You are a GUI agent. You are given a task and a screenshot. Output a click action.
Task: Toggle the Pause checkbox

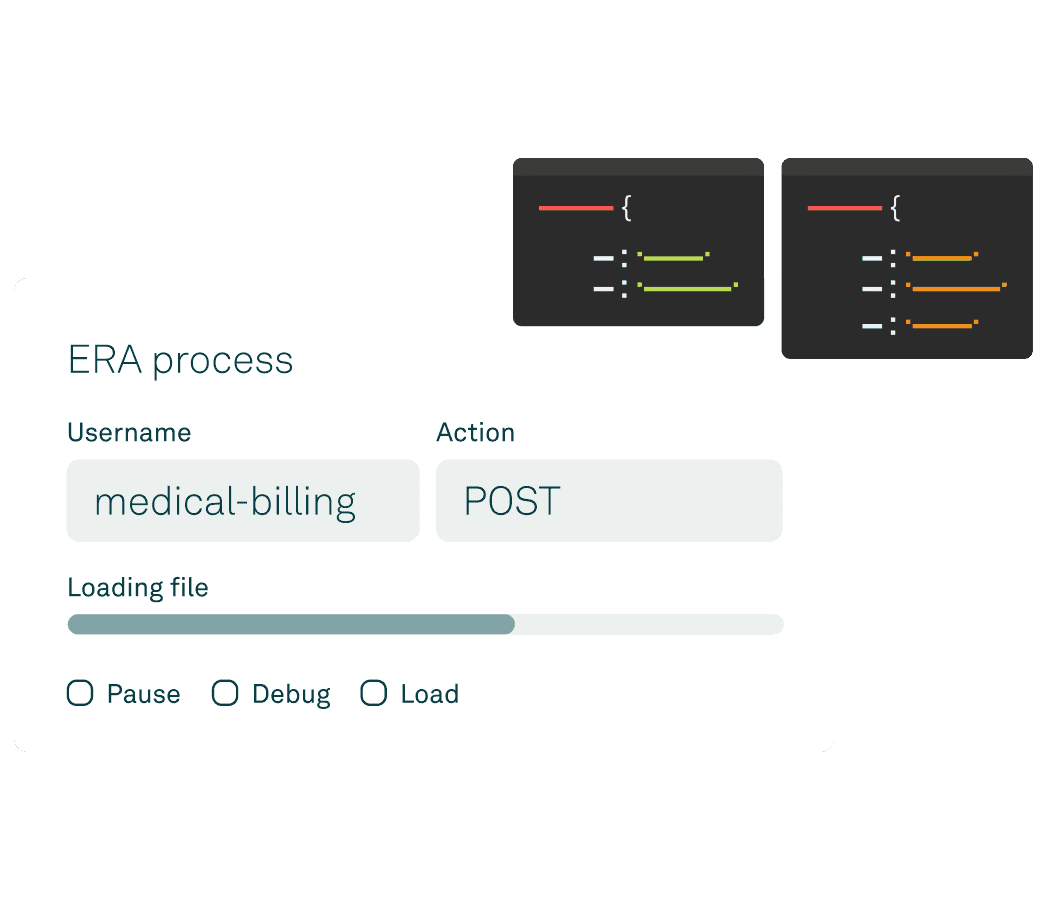[x=80, y=693]
